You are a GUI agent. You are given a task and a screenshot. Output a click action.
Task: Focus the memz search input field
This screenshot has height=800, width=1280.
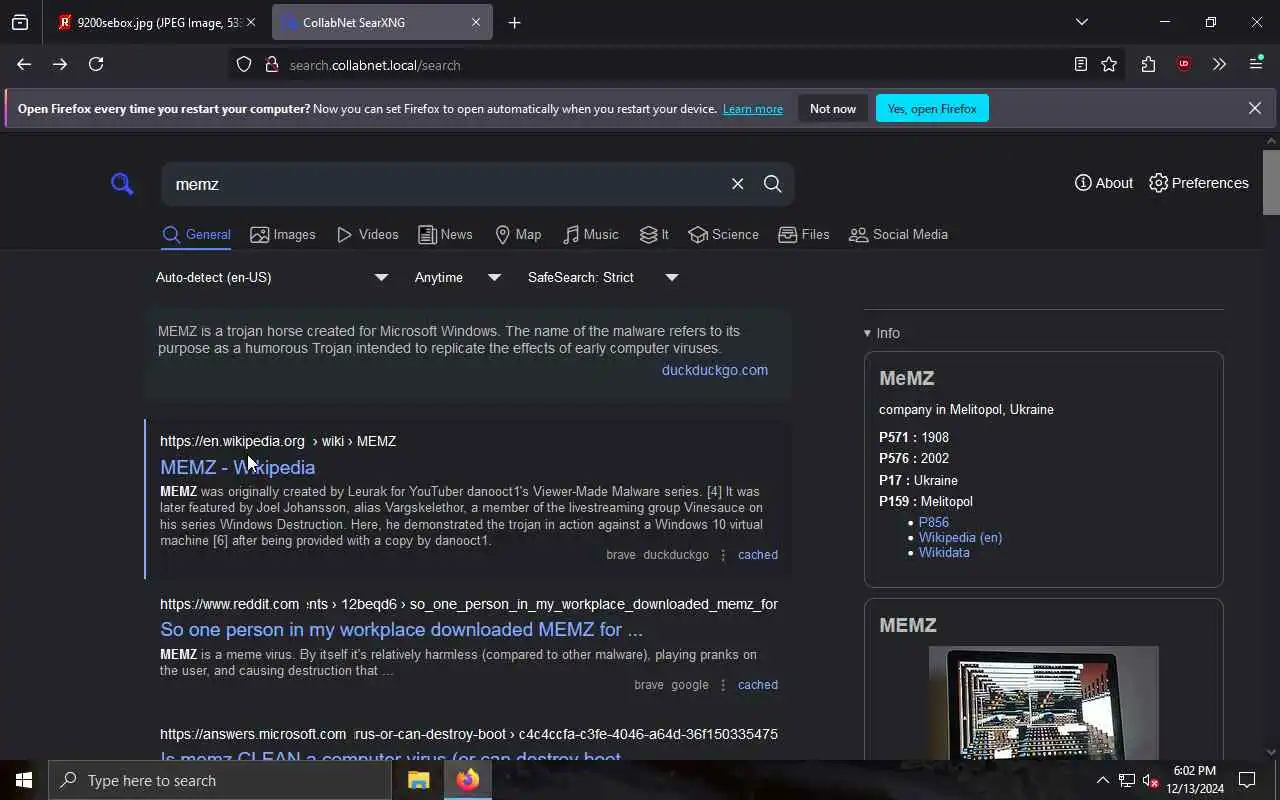445,184
